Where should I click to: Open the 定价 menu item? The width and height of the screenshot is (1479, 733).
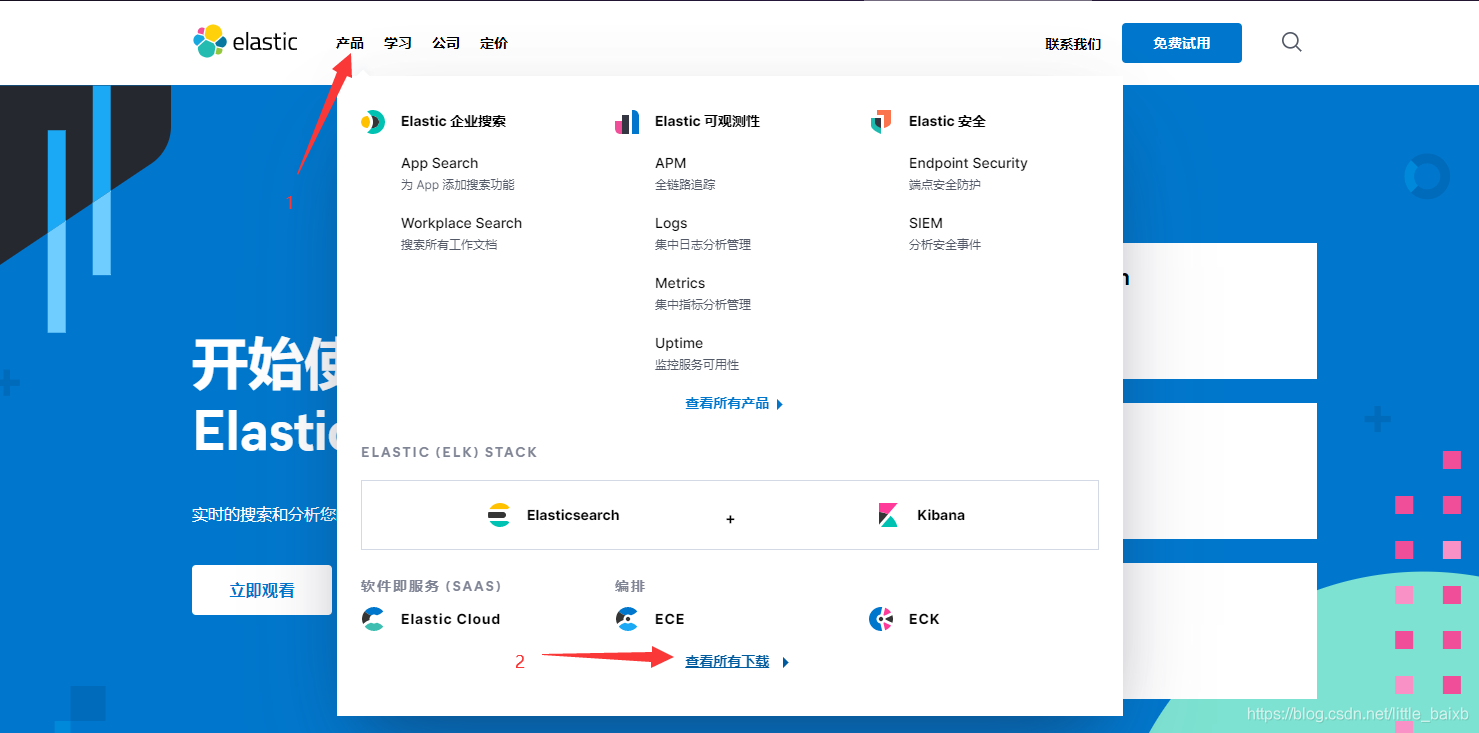[494, 43]
